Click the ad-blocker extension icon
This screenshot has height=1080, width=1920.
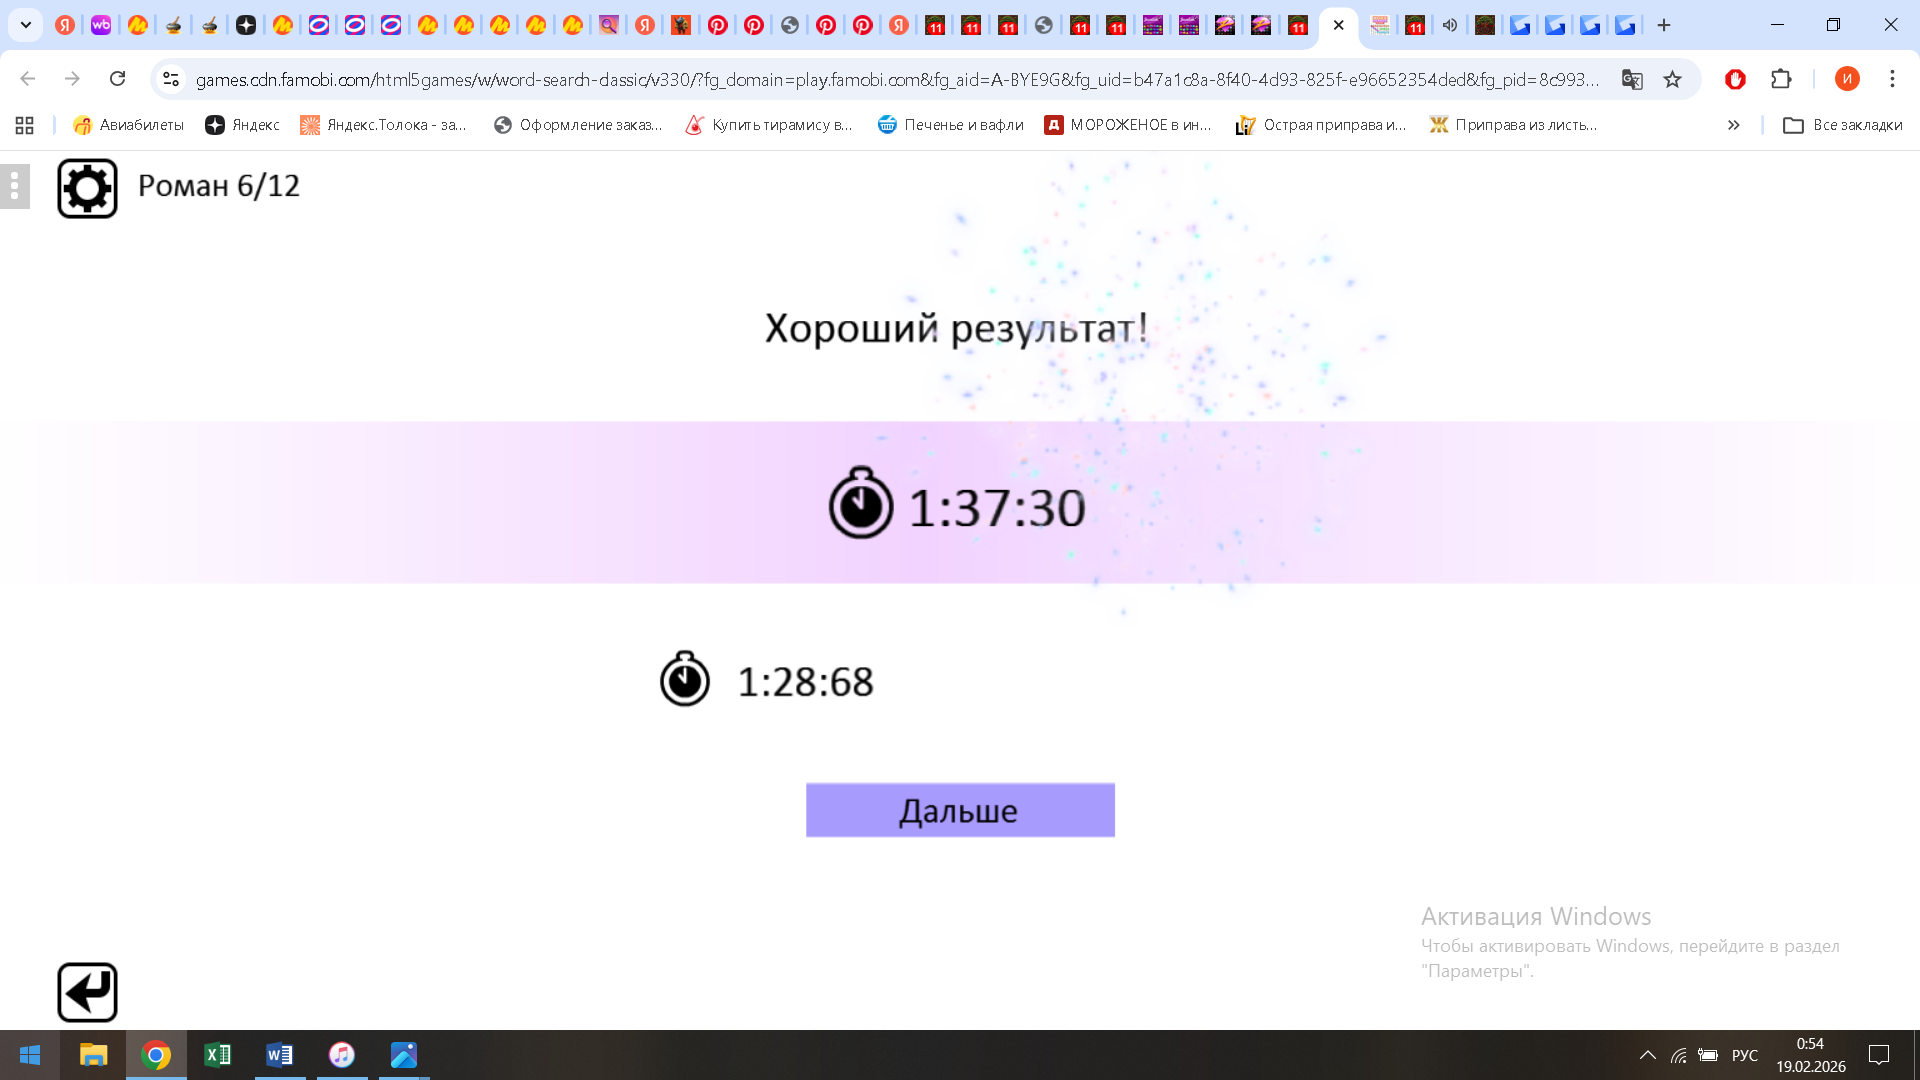click(x=1735, y=79)
